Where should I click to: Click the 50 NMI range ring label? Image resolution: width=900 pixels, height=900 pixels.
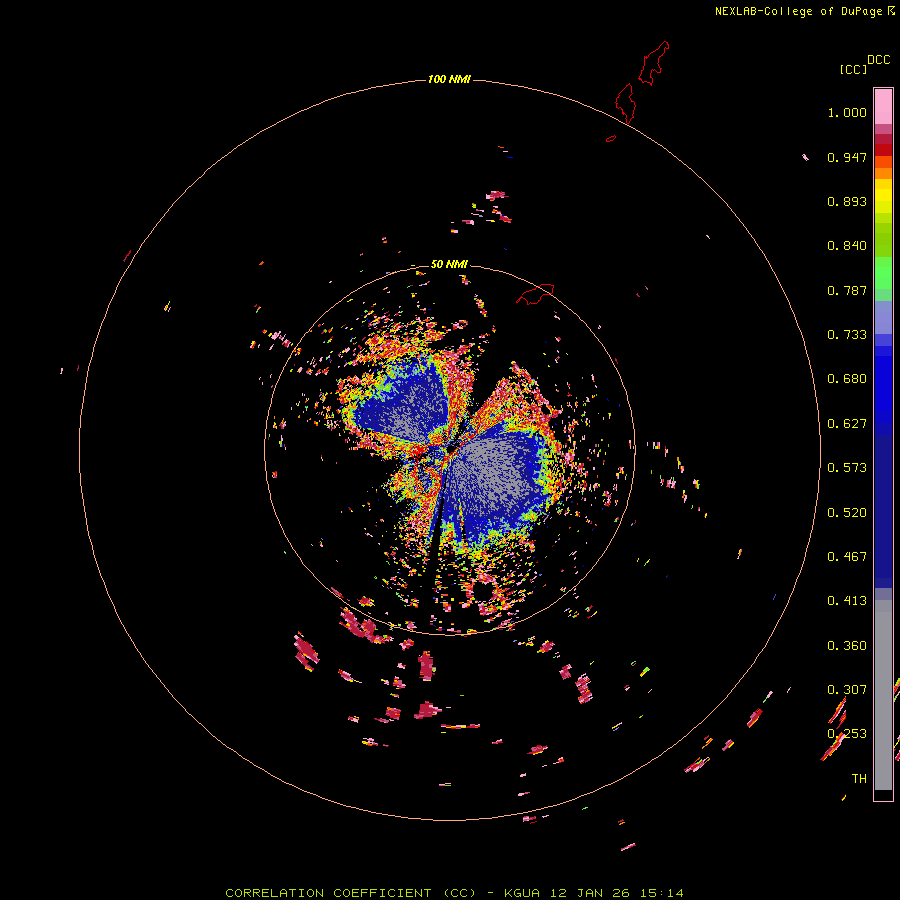click(449, 264)
